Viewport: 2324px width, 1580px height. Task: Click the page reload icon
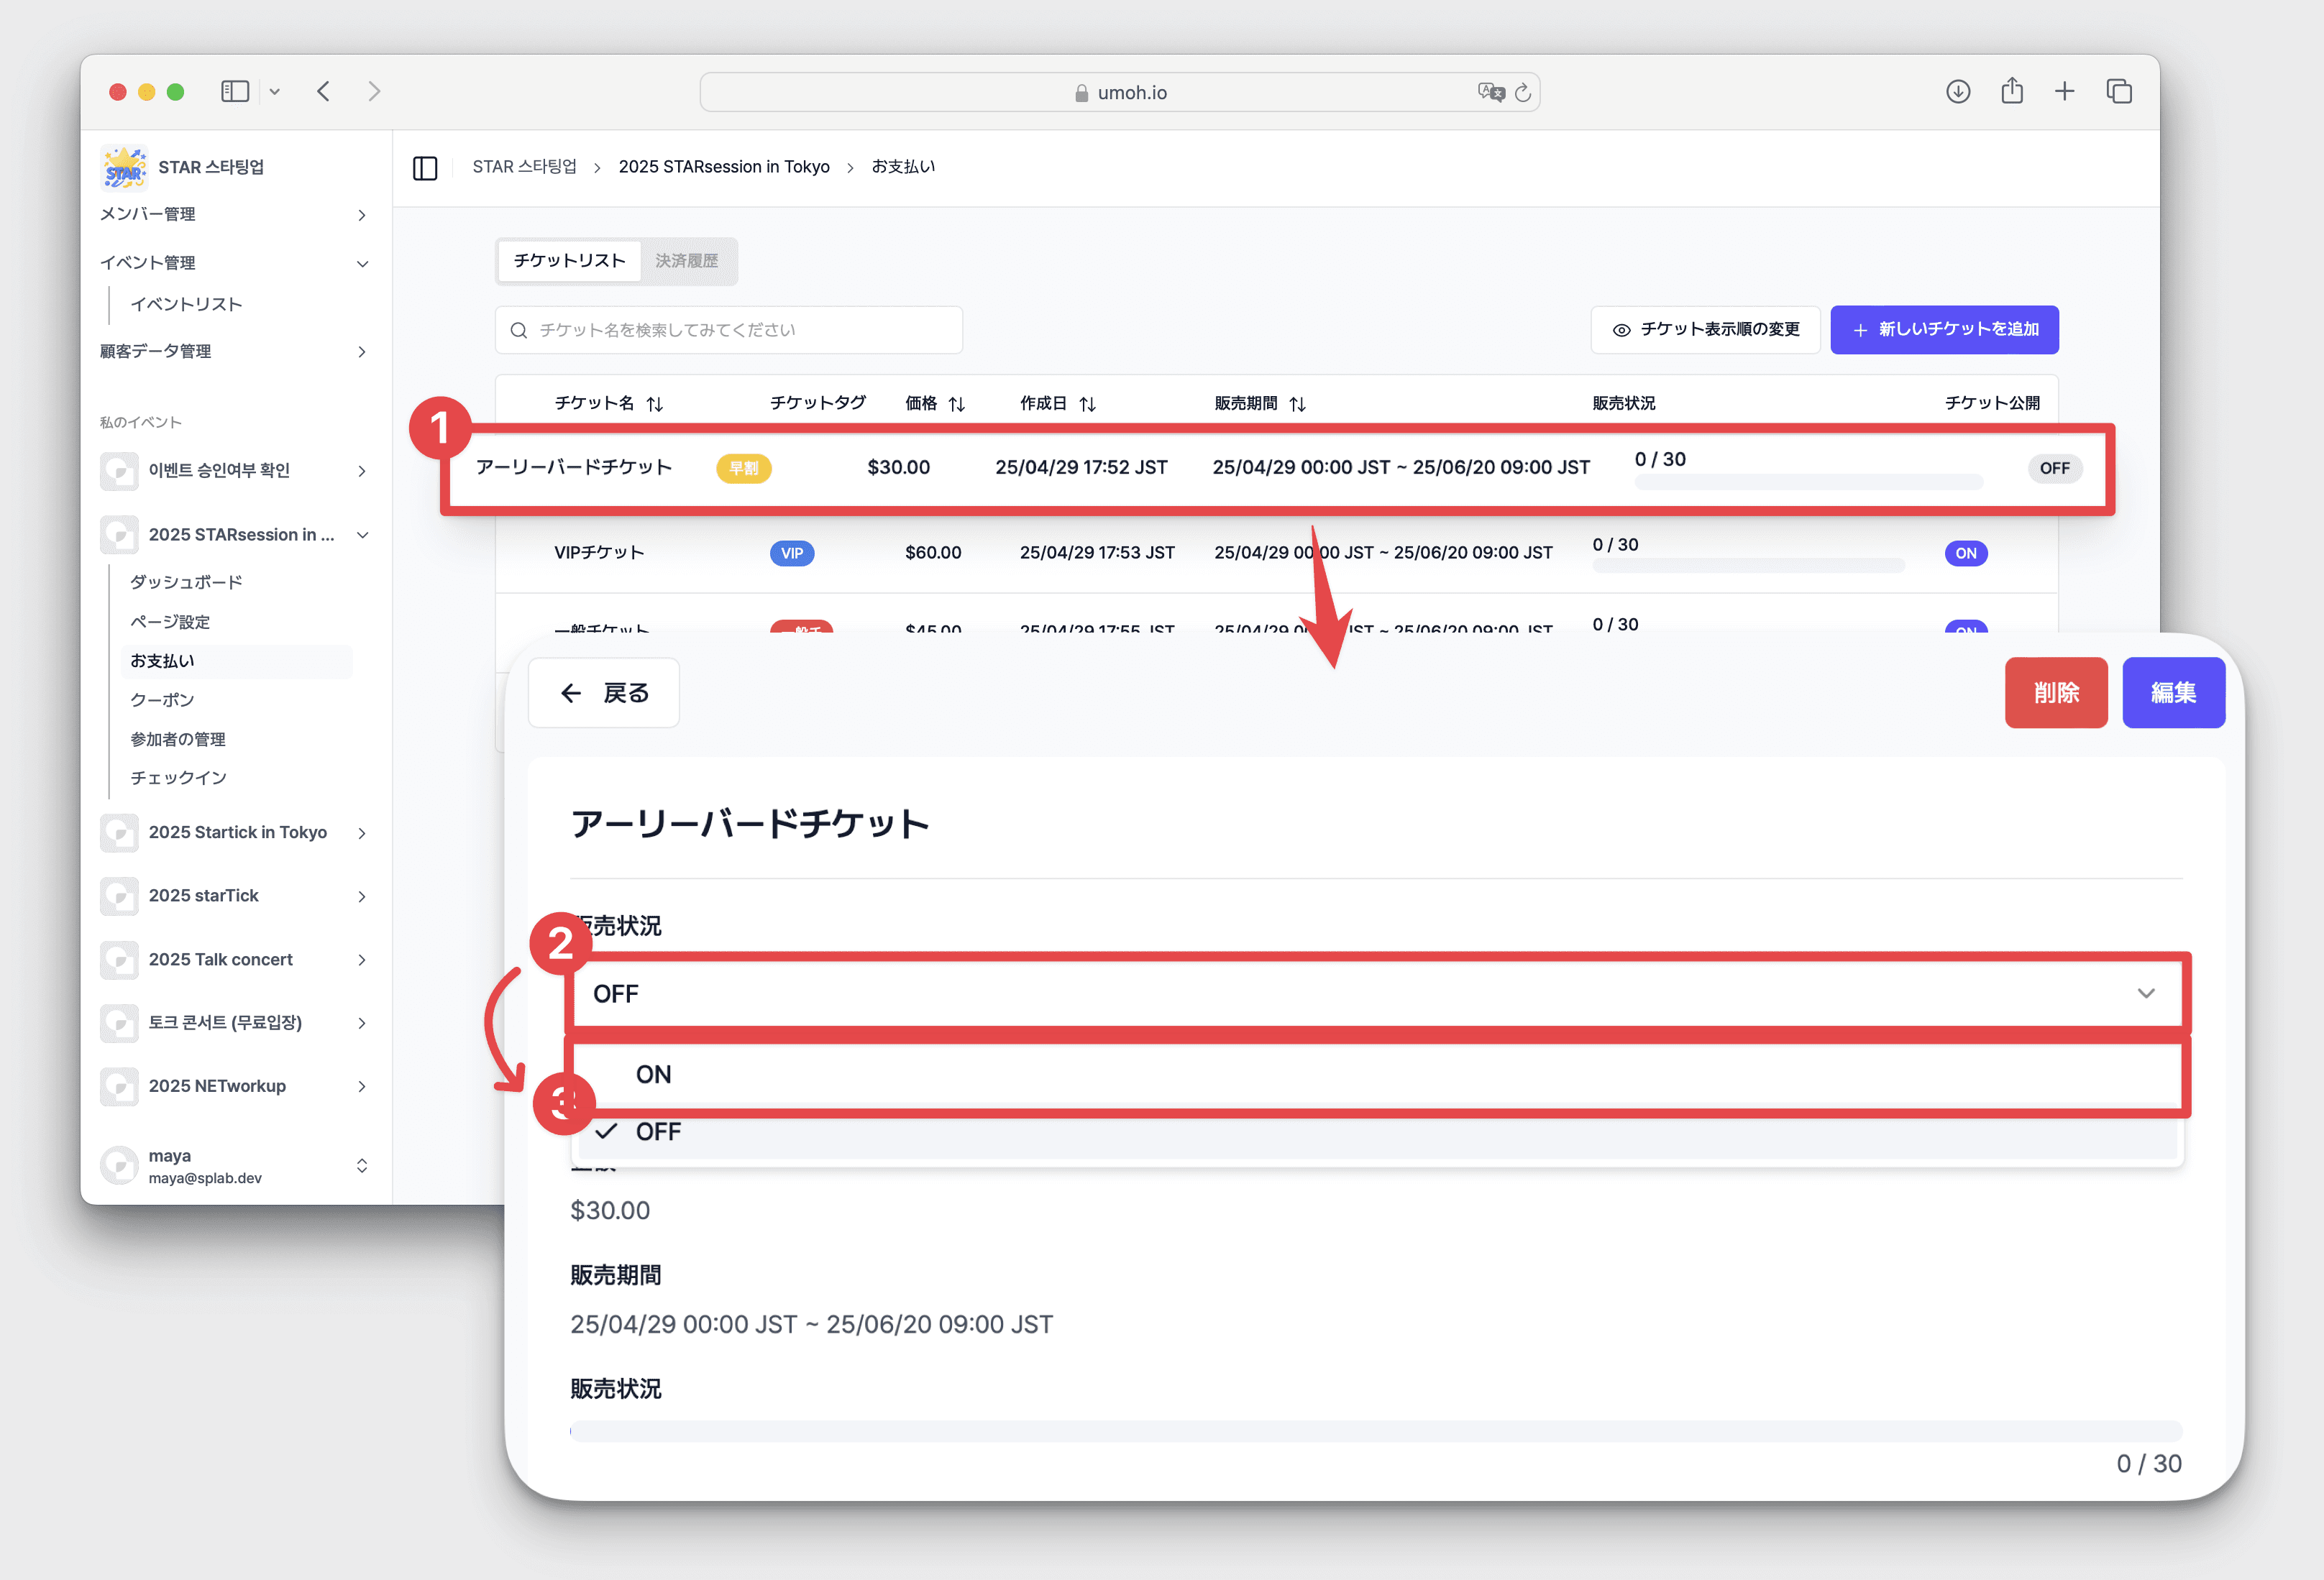point(1522,93)
